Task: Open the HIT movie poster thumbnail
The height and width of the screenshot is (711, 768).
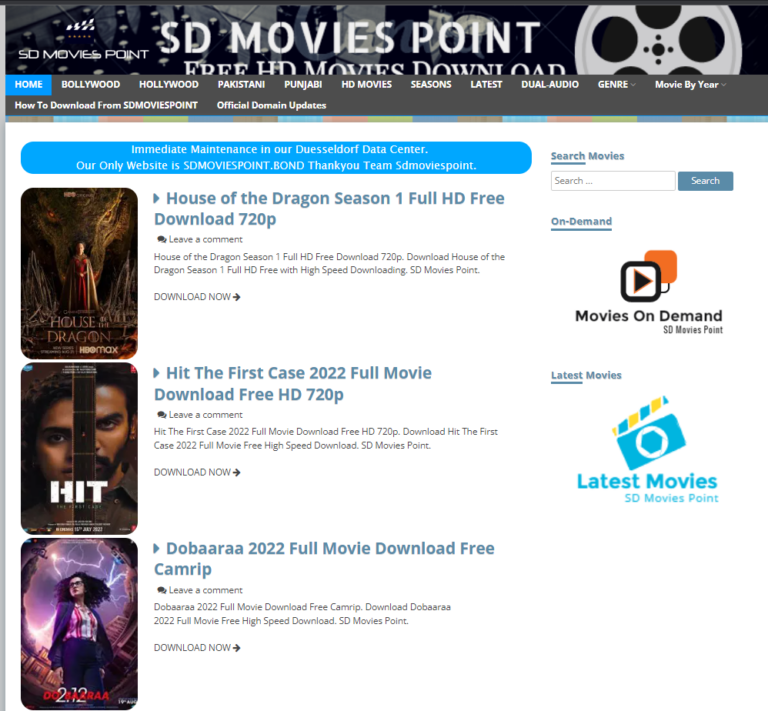Action: (79, 449)
